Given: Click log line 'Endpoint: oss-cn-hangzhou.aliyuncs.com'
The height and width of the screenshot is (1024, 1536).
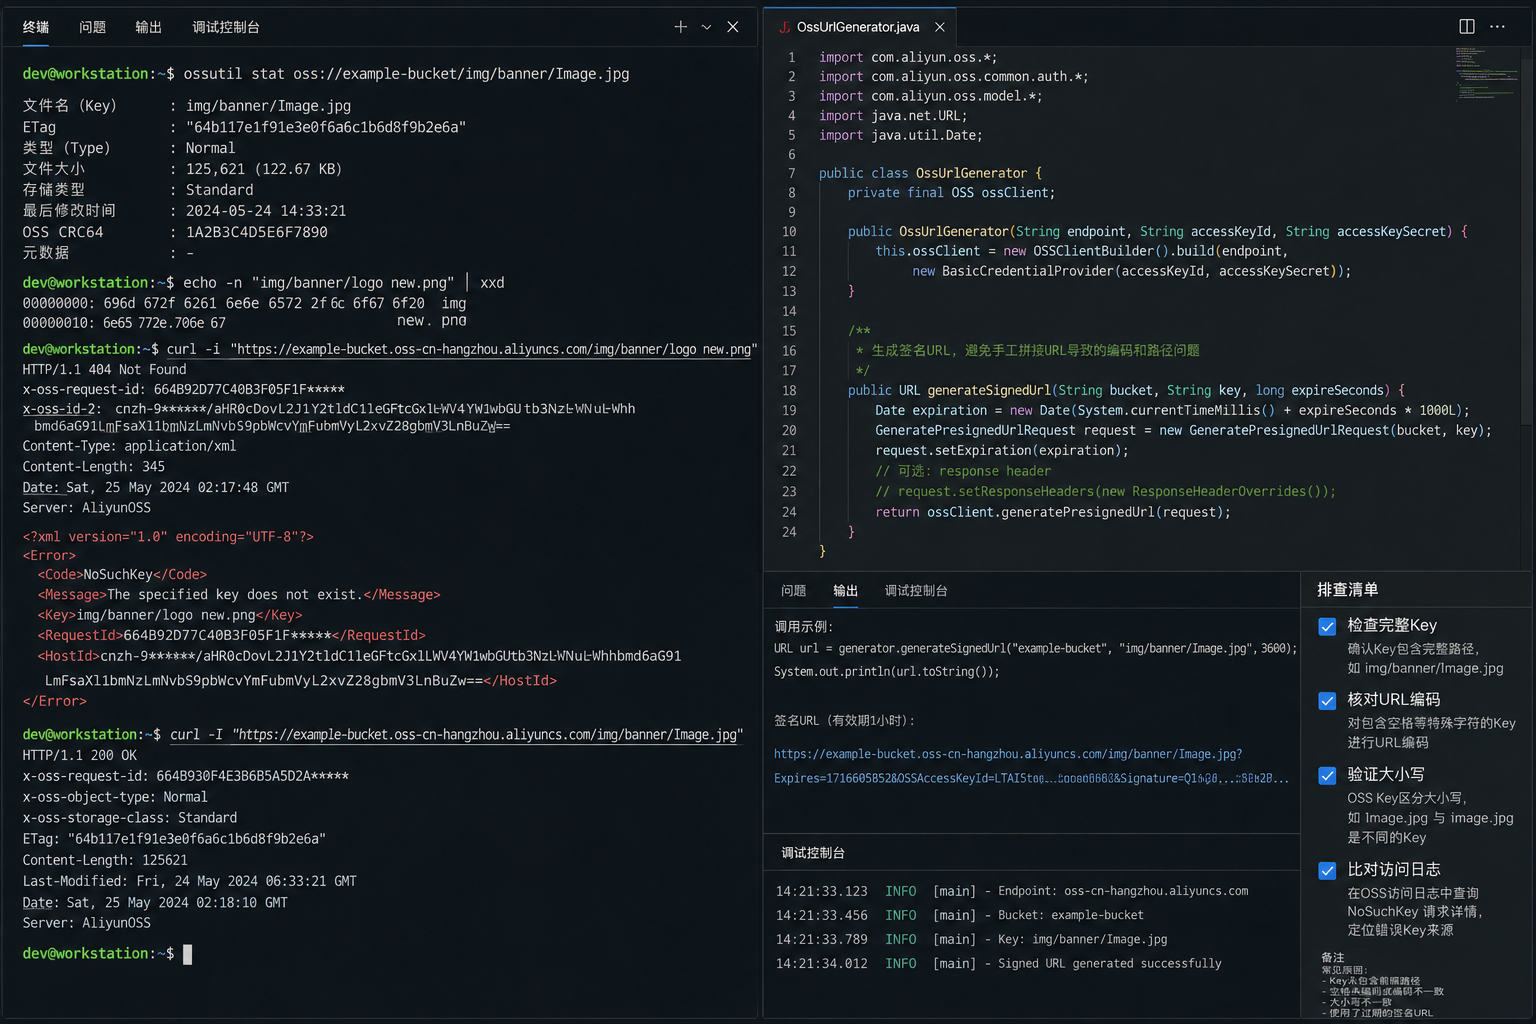Looking at the screenshot, I should pyautogui.click(x=1012, y=891).
